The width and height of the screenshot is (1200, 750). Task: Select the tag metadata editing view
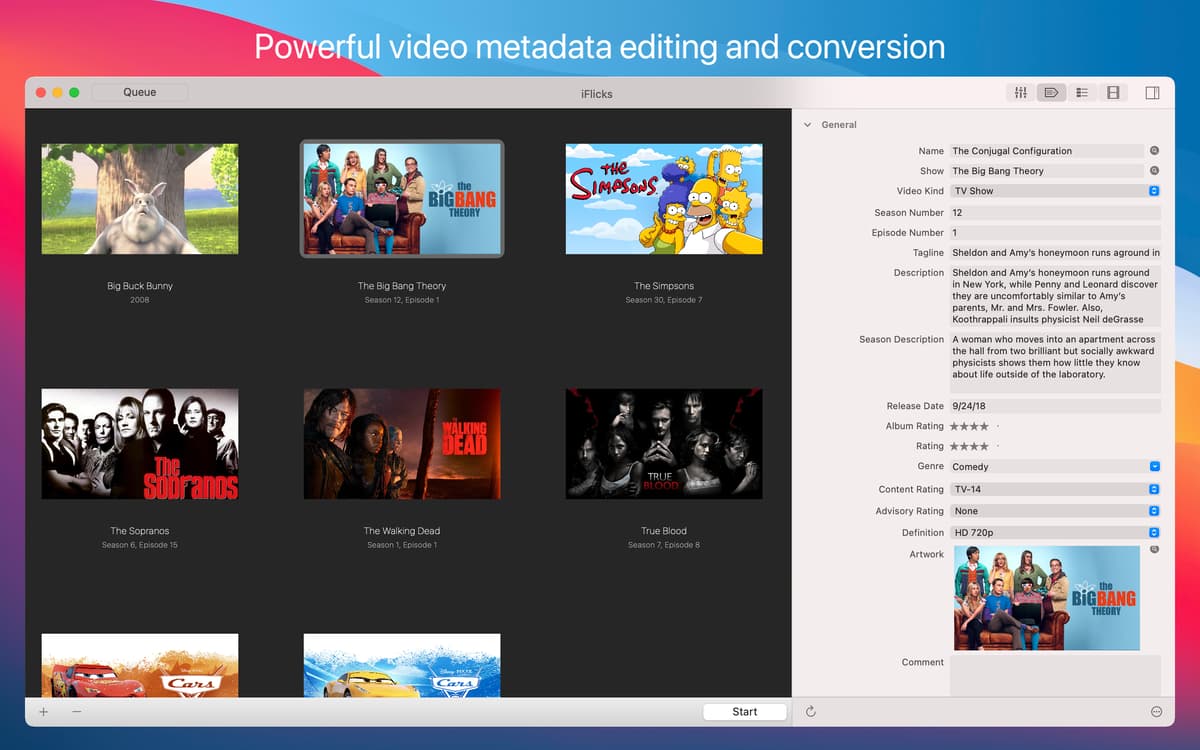[x=1051, y=92]
